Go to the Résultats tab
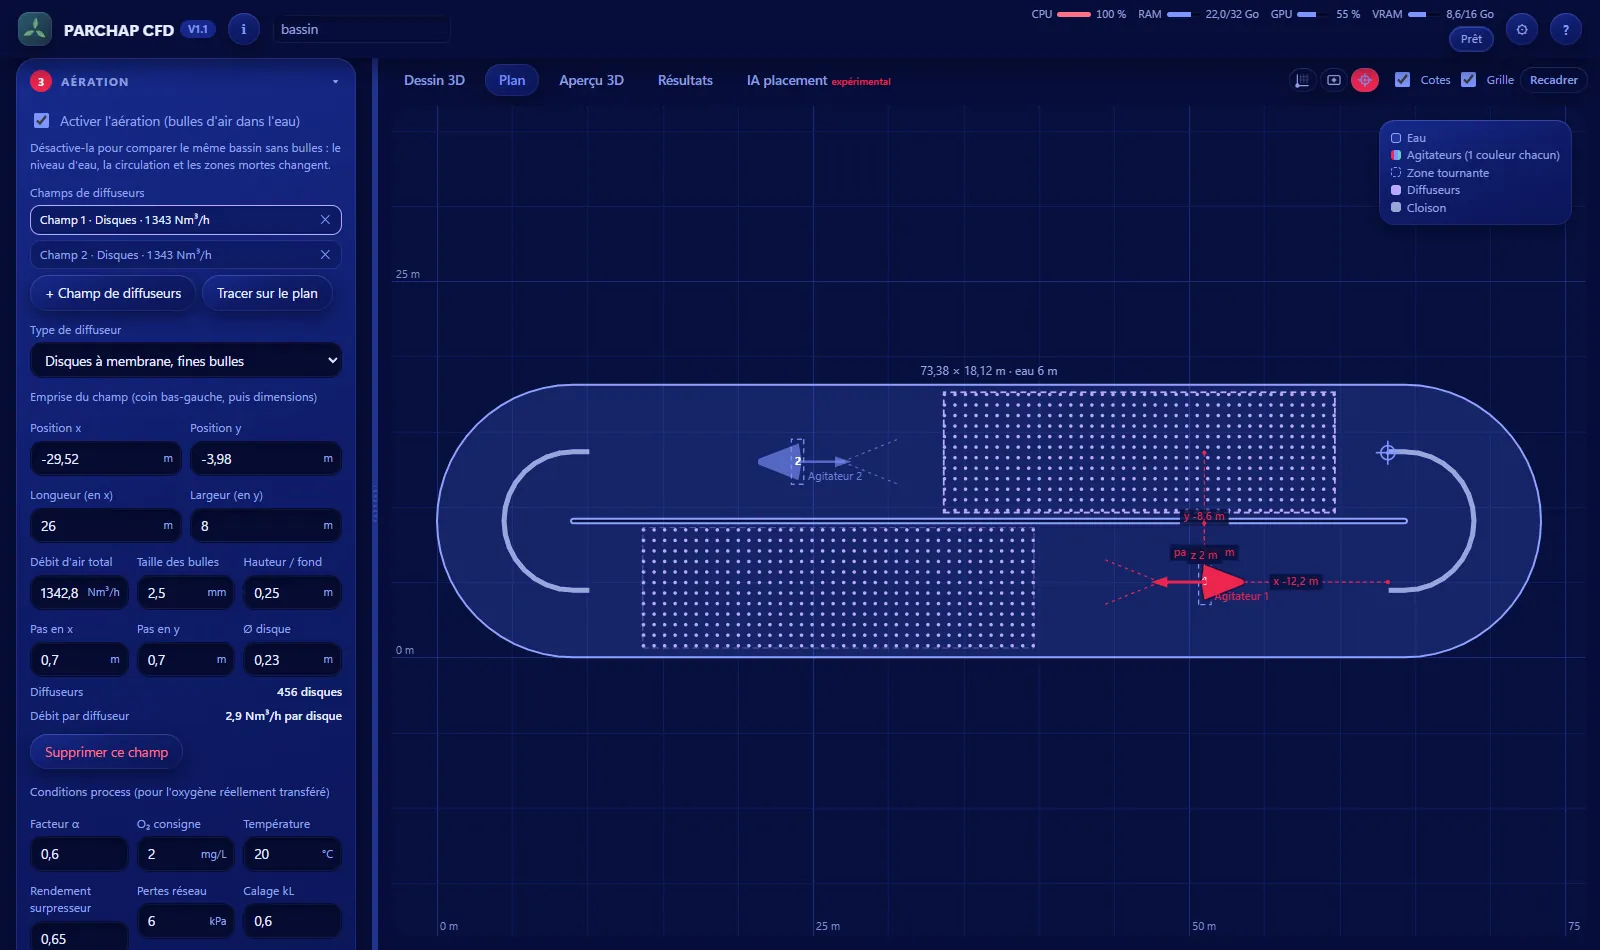Screen dimensions: 1600x950 (685, 80)
